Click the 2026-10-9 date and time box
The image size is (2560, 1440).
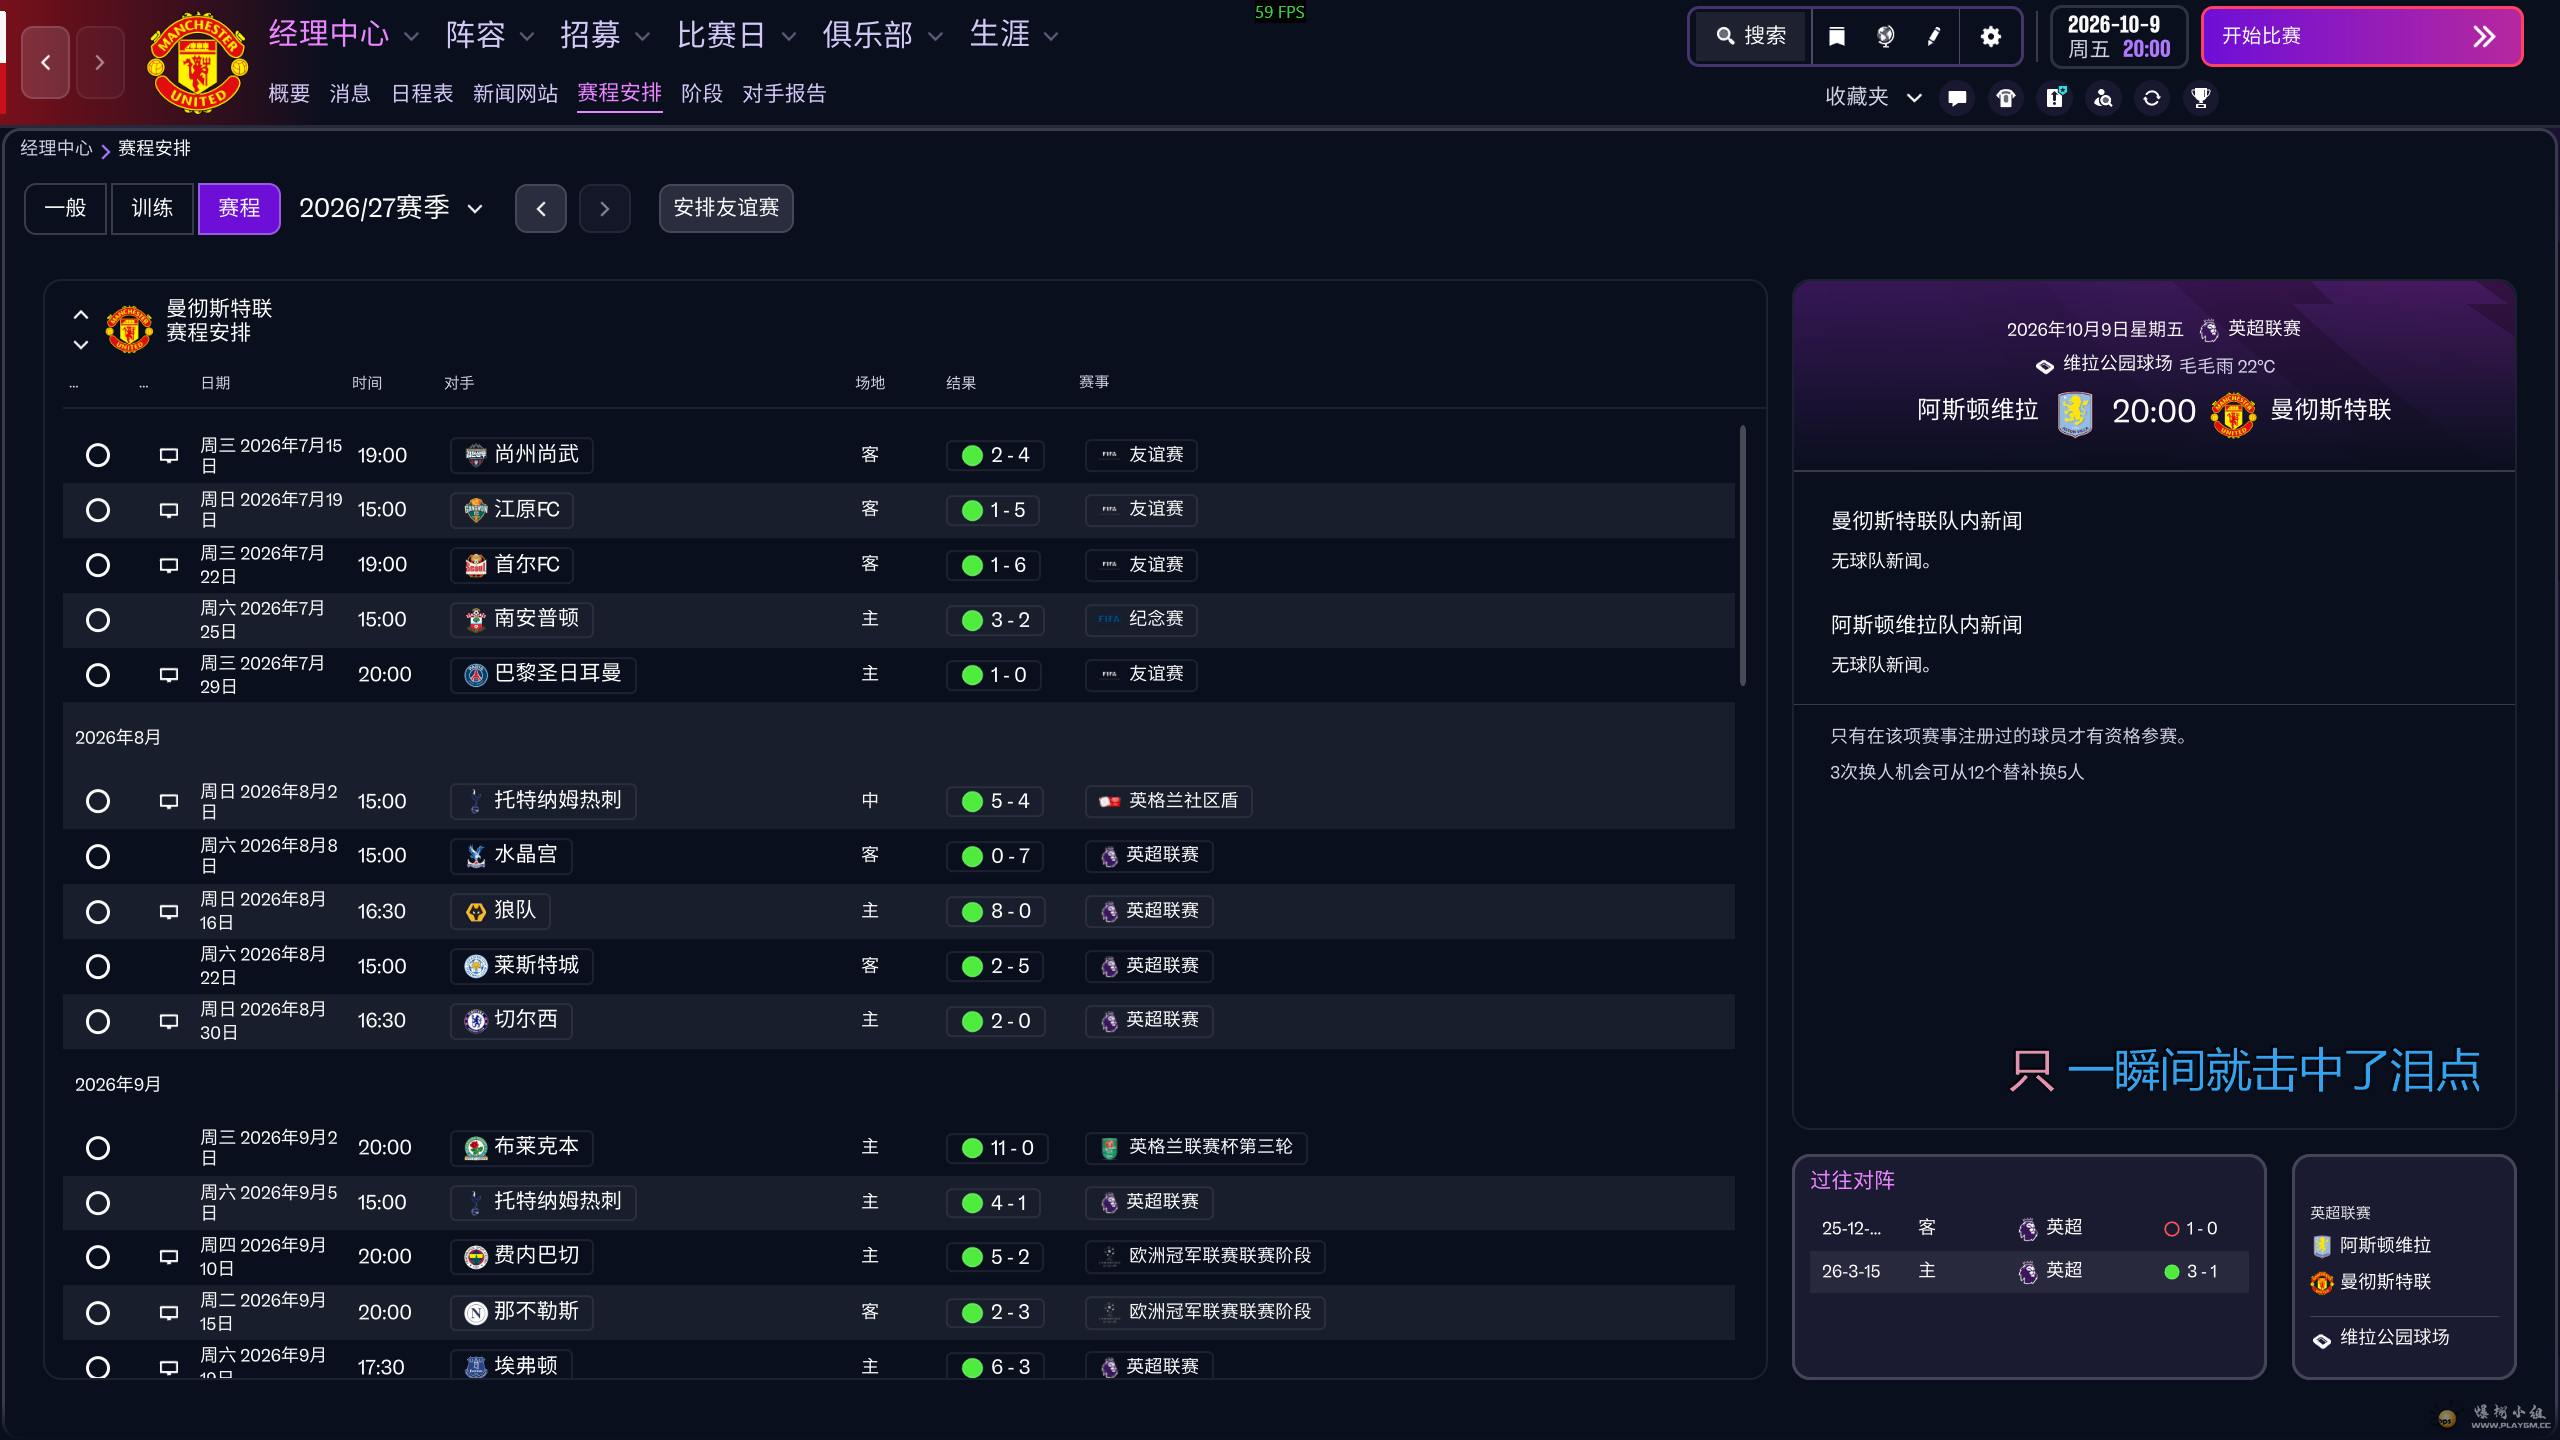2119,37
